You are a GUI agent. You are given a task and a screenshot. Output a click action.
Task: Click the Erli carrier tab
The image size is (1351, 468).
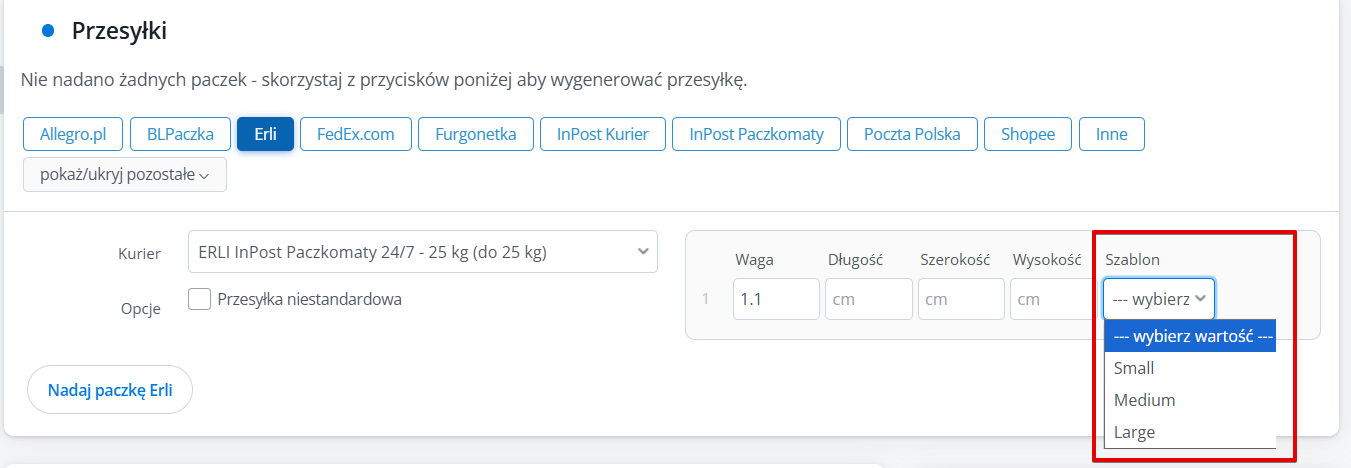point(265,134)
